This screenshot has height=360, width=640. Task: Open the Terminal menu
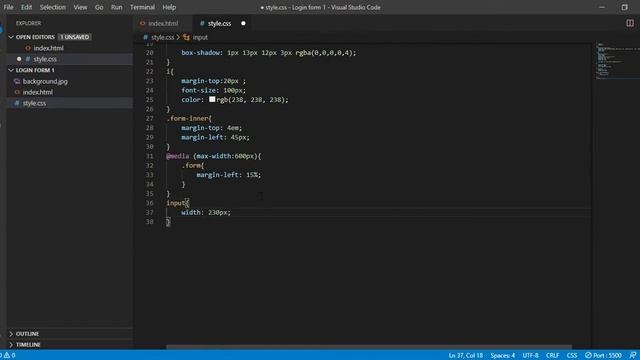coord(142,7)
